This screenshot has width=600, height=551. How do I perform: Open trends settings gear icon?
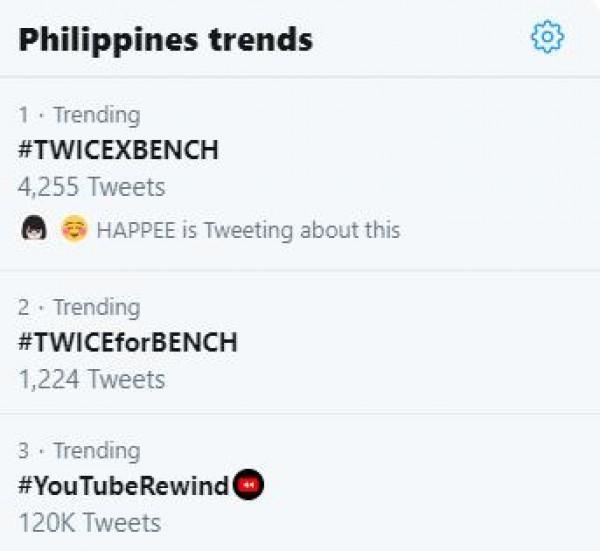click(x=547, y=38)
